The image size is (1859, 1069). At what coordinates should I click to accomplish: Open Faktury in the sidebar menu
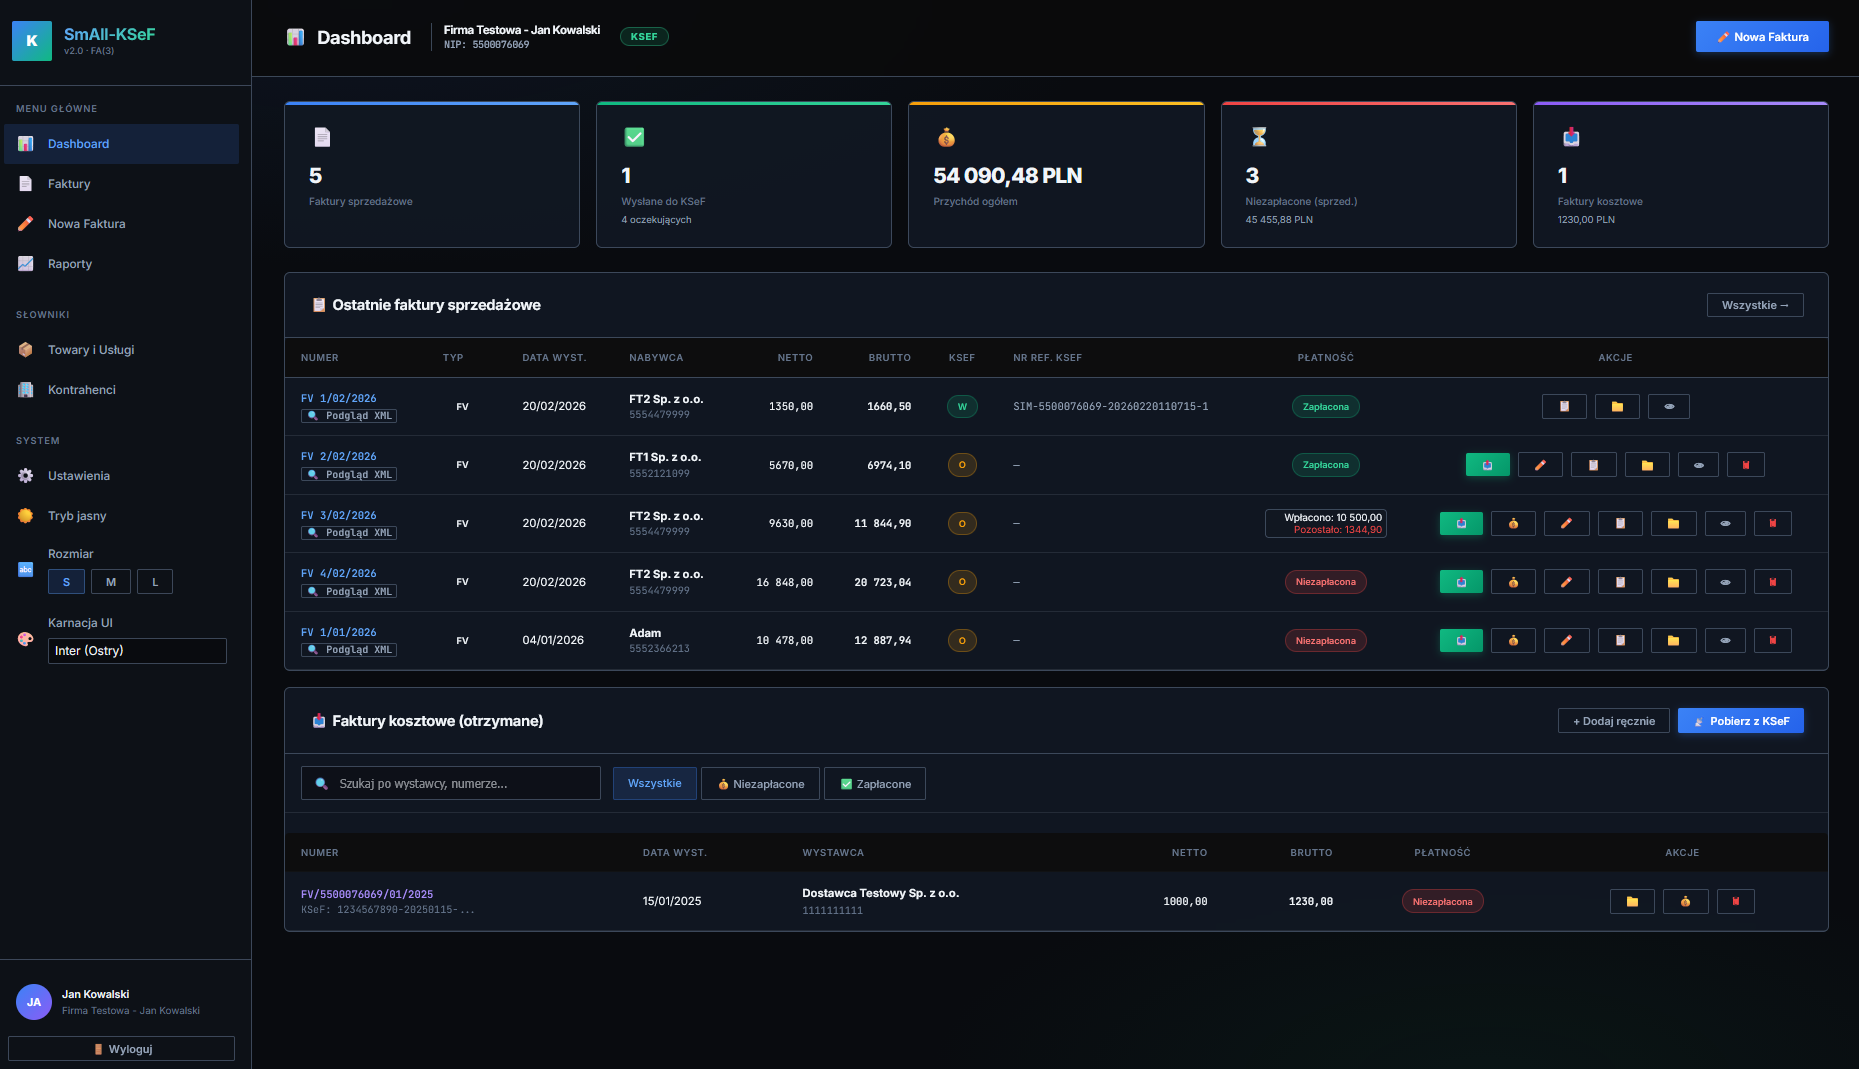pyautogui.click(x=69, y=184)
